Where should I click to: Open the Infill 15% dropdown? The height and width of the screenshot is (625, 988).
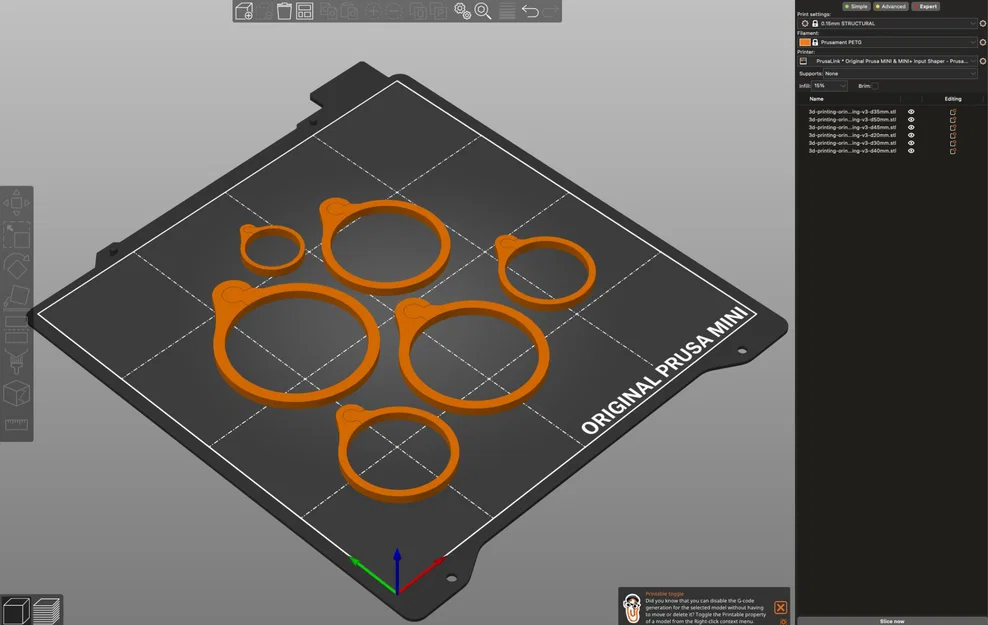tap(829, 86)
